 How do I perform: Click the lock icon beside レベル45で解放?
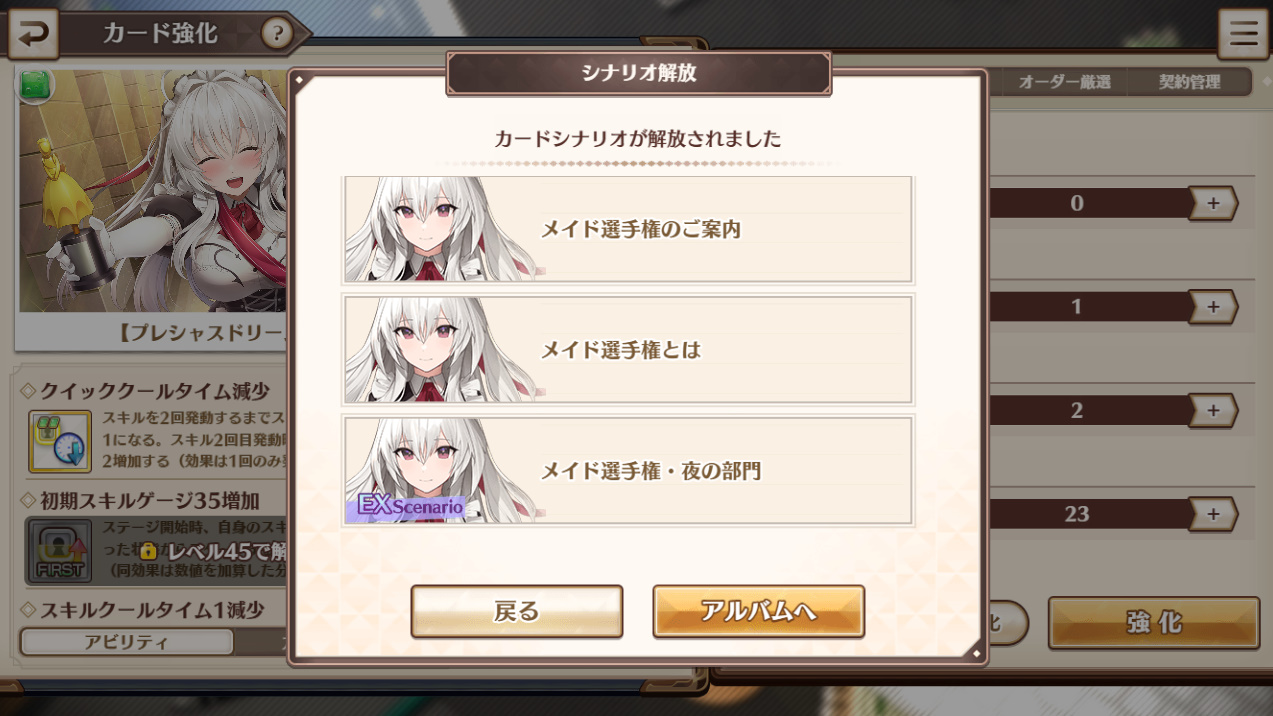pyautogui.click(x=149, y=551)
